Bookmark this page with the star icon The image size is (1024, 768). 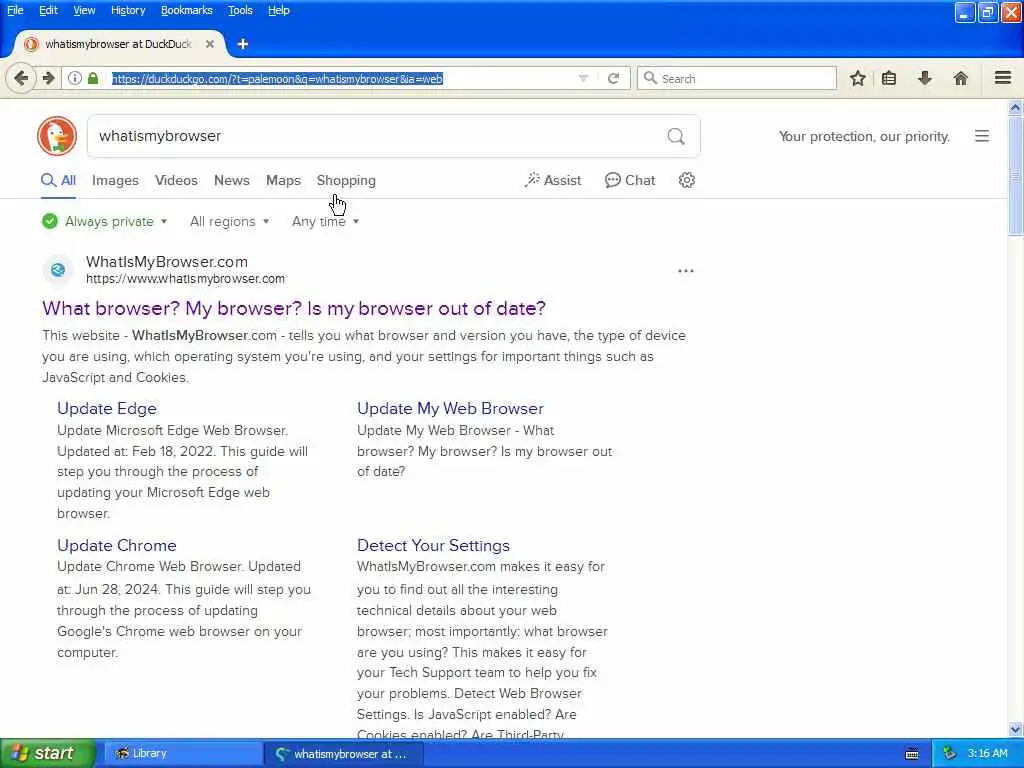tap(857, 78)
